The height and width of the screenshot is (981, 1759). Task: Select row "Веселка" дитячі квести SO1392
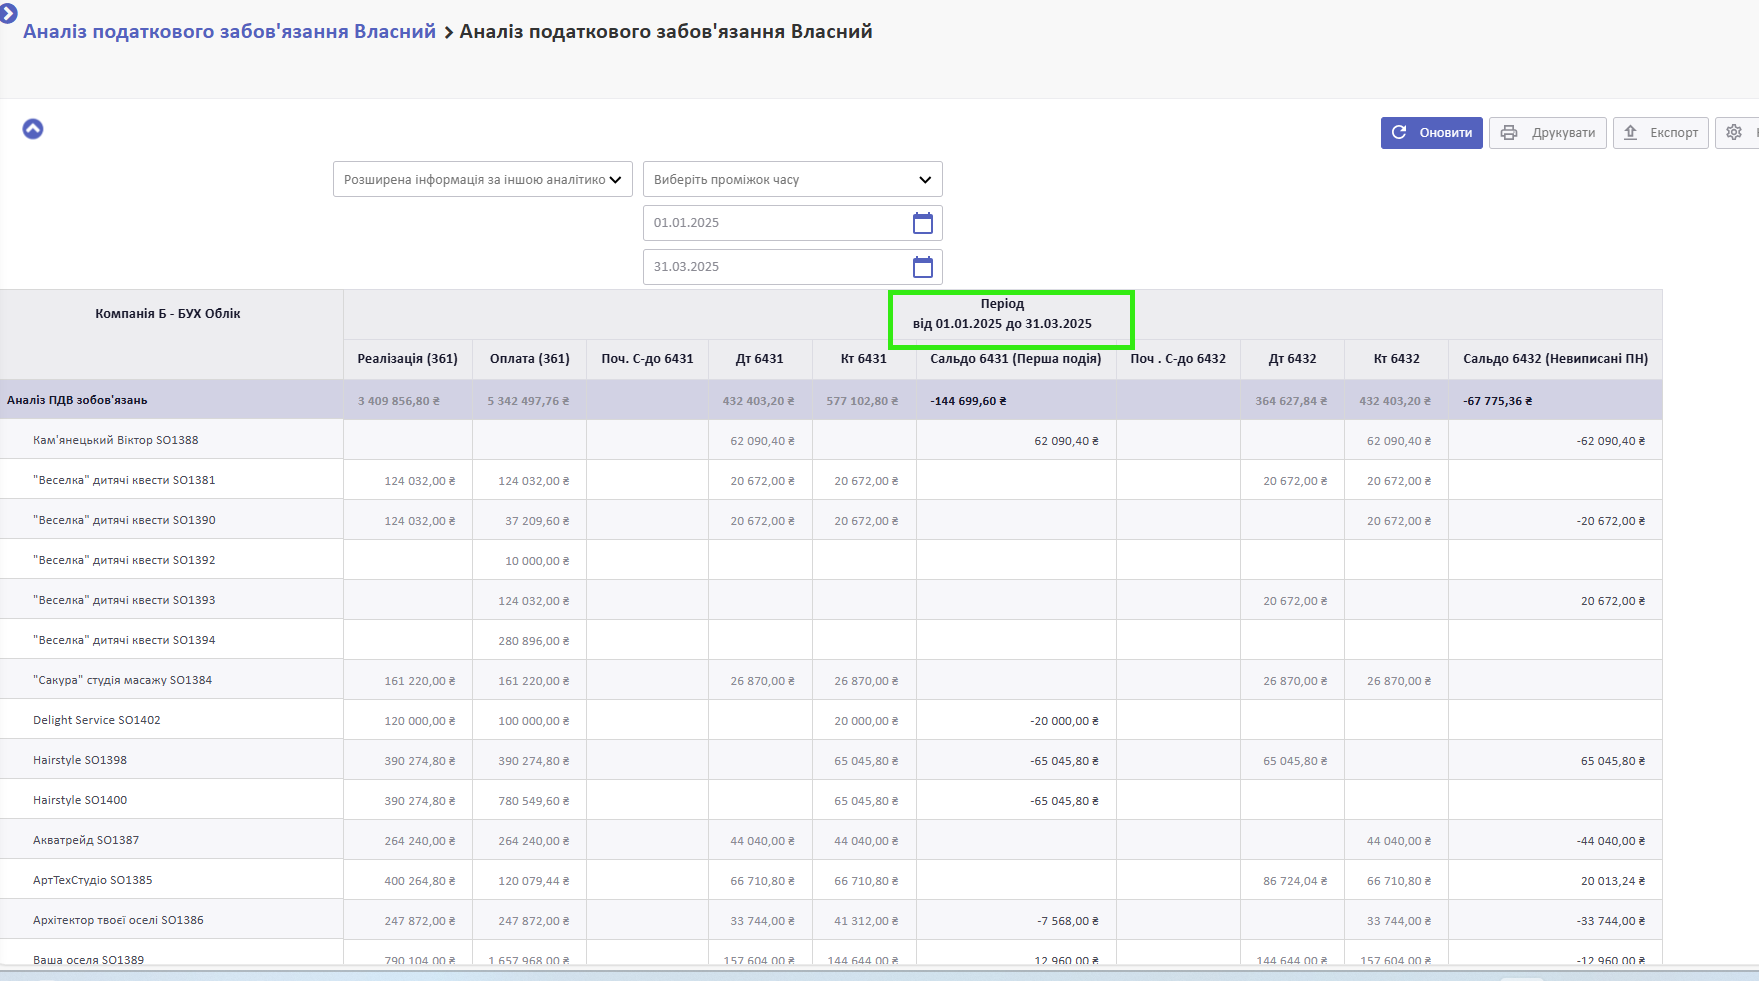point(831,560)
